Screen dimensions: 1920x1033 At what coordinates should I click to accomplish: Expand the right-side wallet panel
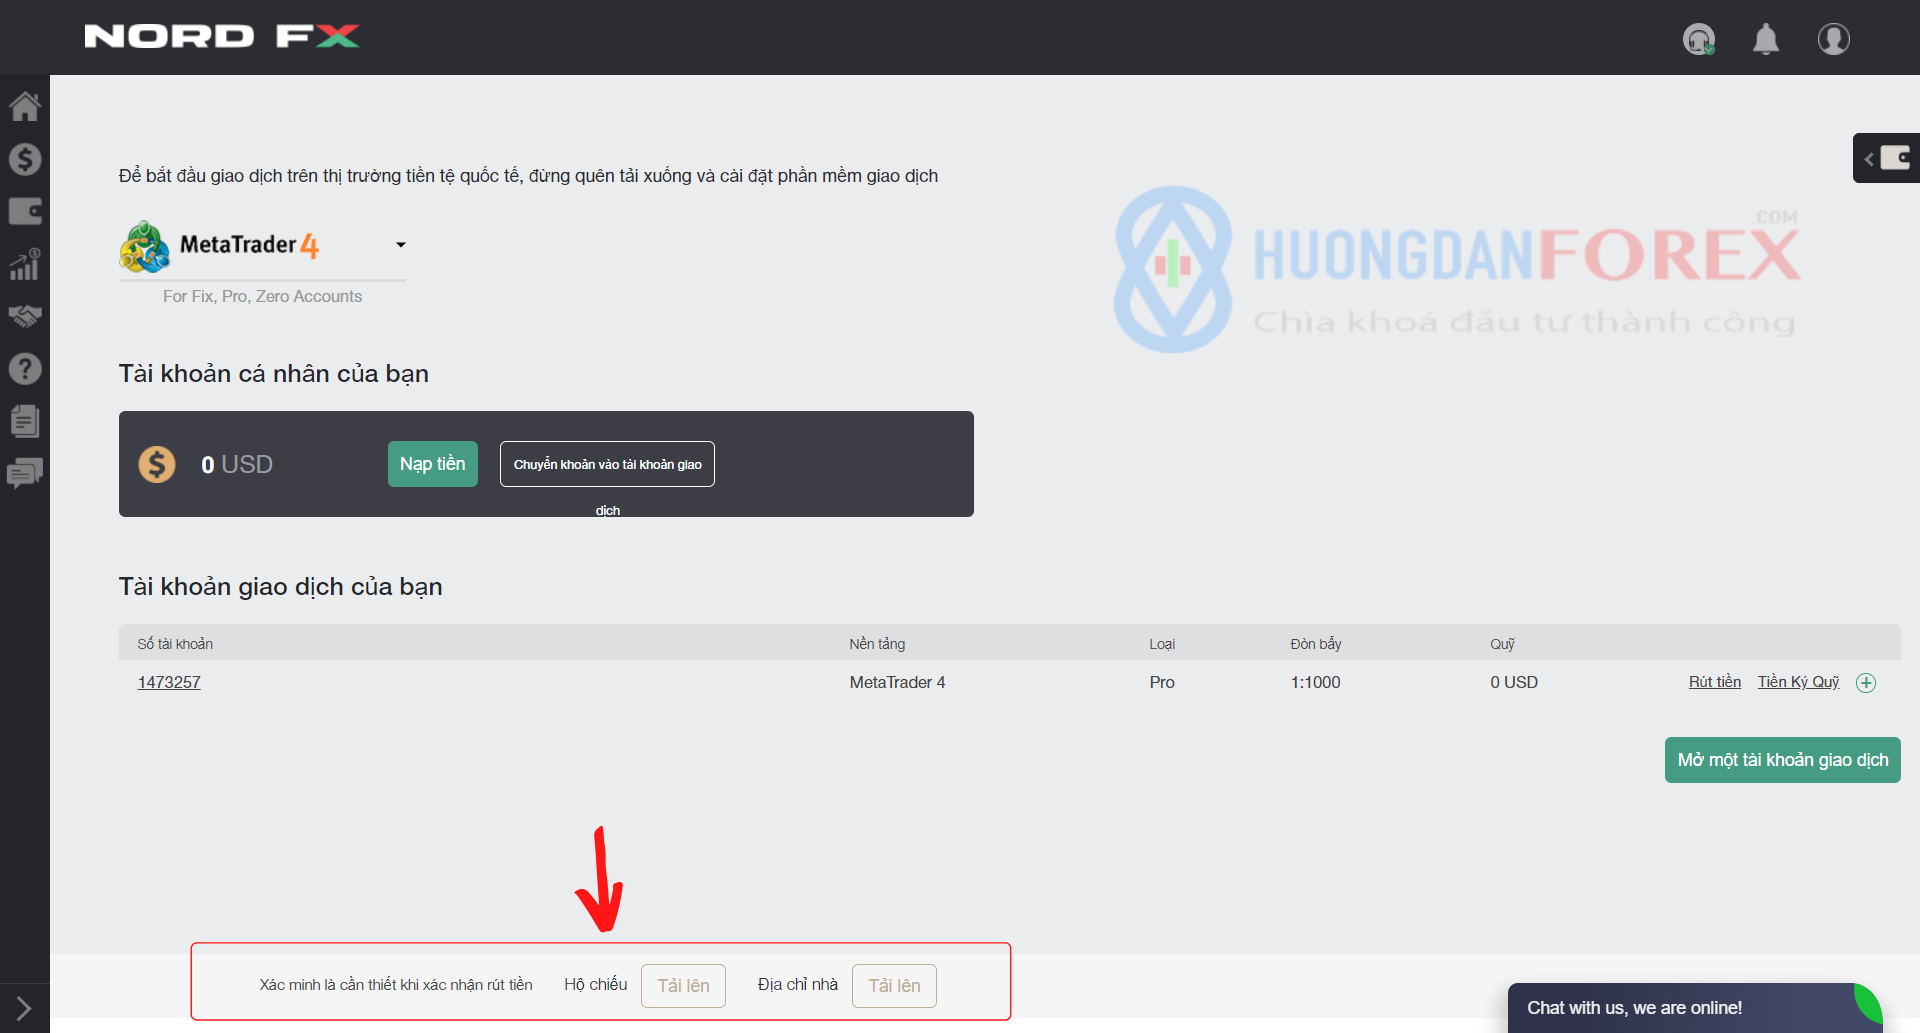[1886, 158]
